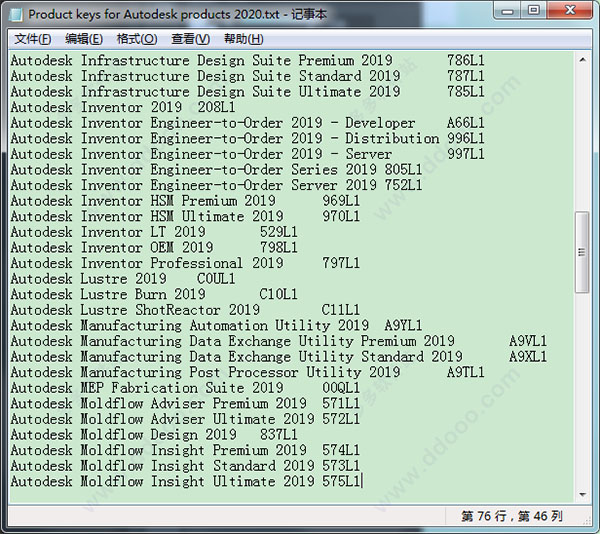The width and height of the screenshot is (600, 534).
Task: Click product key 996L1
Action: (466, 138)
